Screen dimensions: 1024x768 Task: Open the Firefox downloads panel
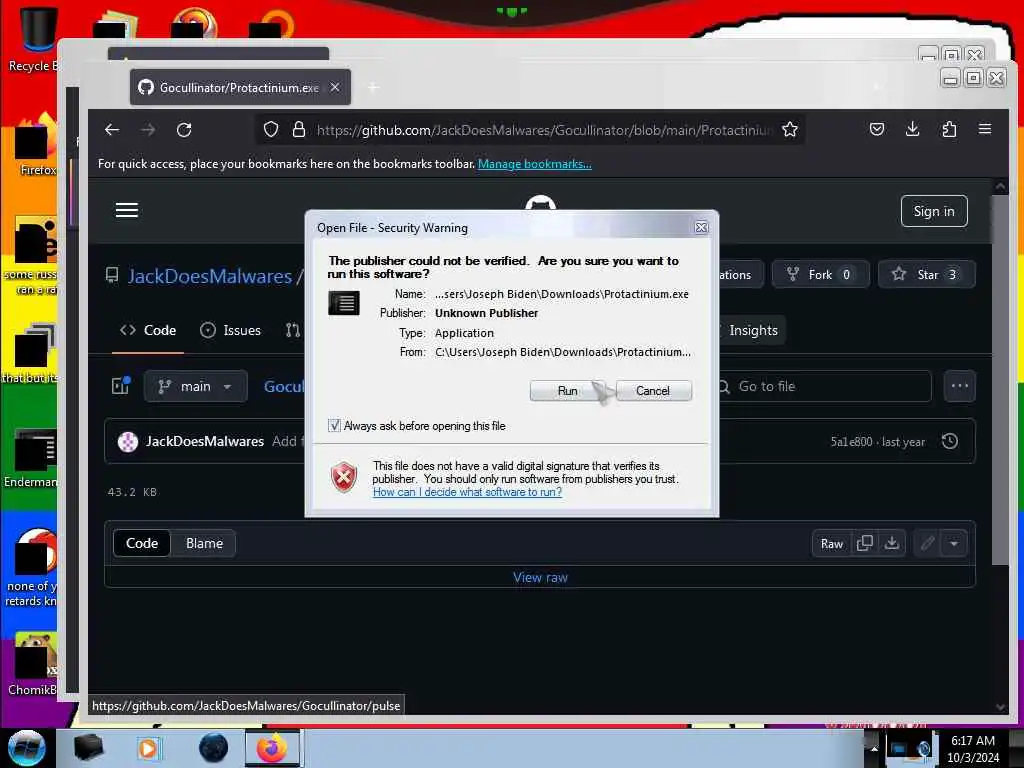(913, 129)
